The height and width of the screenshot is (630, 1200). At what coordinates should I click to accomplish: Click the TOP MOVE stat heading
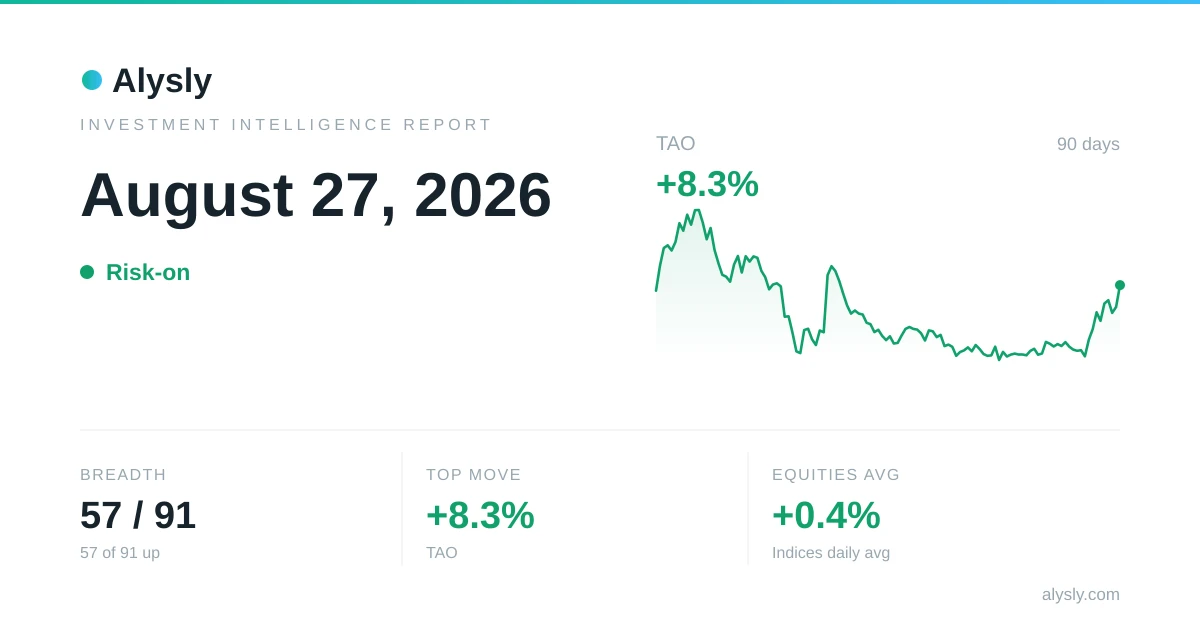pos(474,475)
